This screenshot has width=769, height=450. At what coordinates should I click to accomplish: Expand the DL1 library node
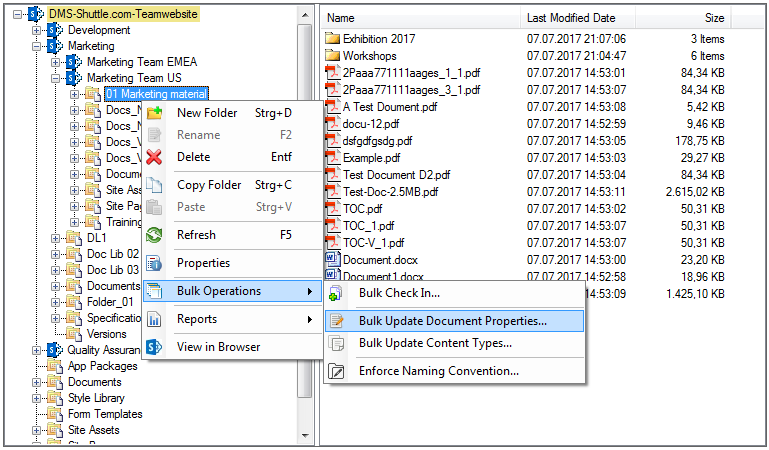(55, 238)
